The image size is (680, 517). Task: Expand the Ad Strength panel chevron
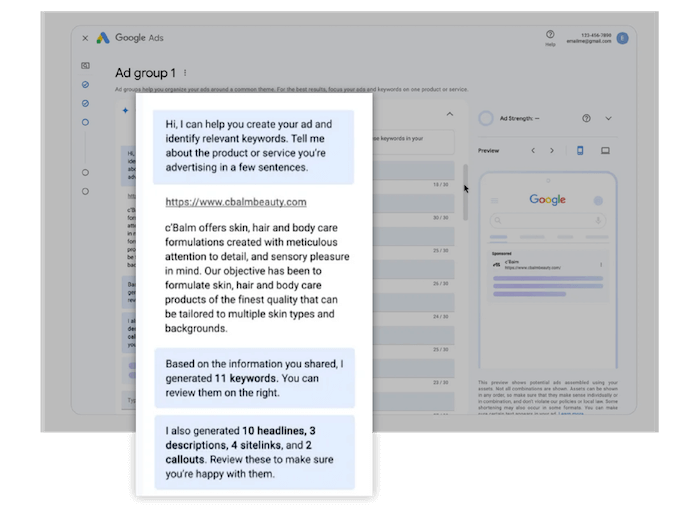tap(608, 118)
